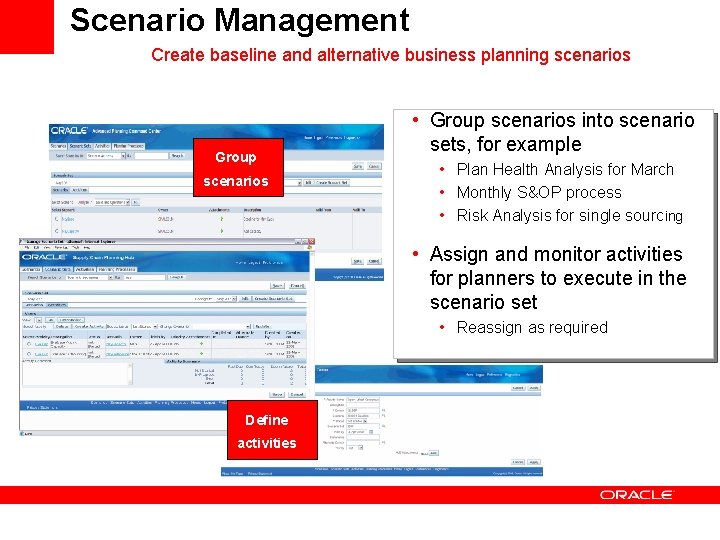Image resolution: width=720 pixels, height=540 pixels.
Task: Click the Activity Comments box scrollbar
Action: point(130,374)
